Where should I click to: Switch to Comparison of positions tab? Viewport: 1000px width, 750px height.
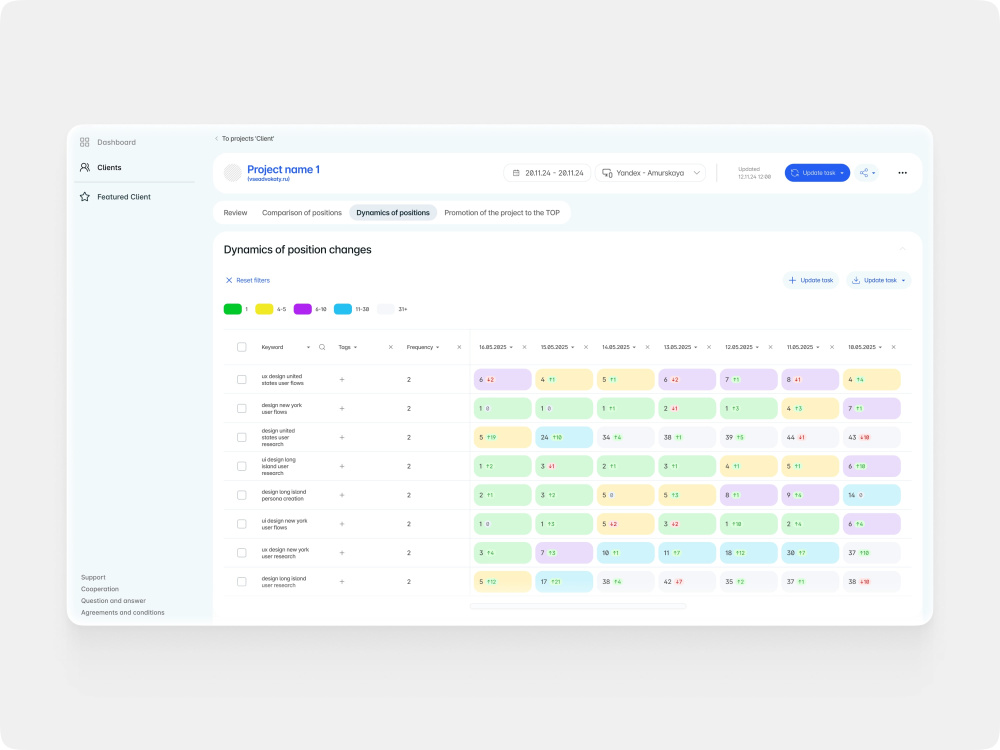click(x=302, y=212)
